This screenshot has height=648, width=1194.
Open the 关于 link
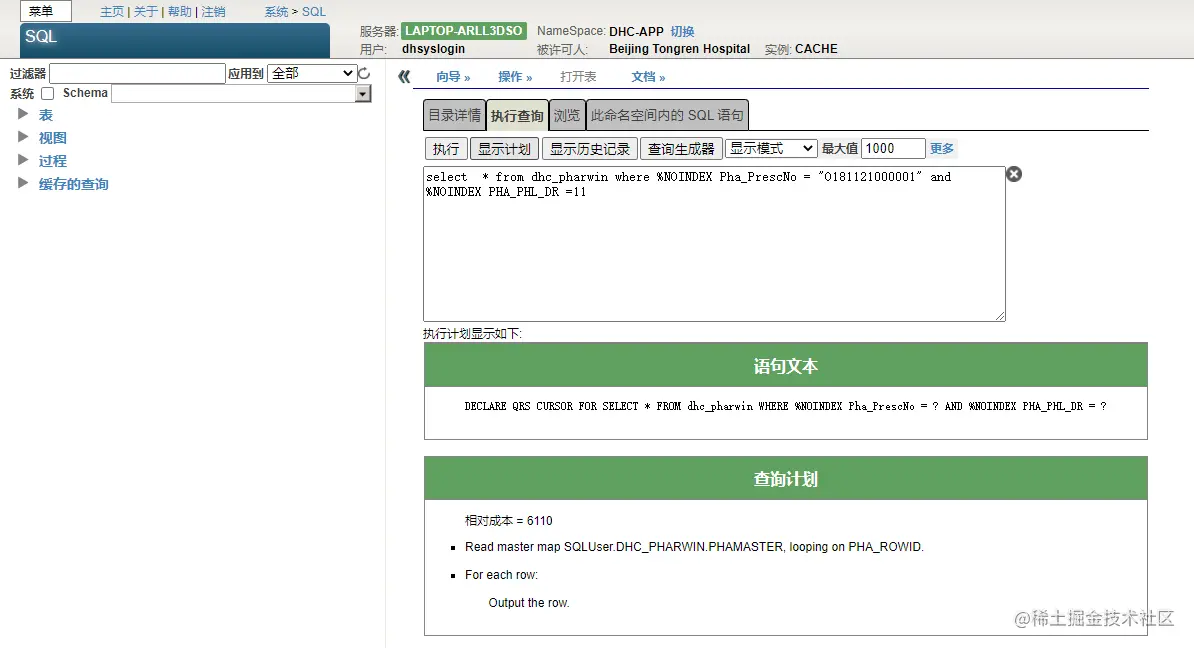click(x=145, y=11)
